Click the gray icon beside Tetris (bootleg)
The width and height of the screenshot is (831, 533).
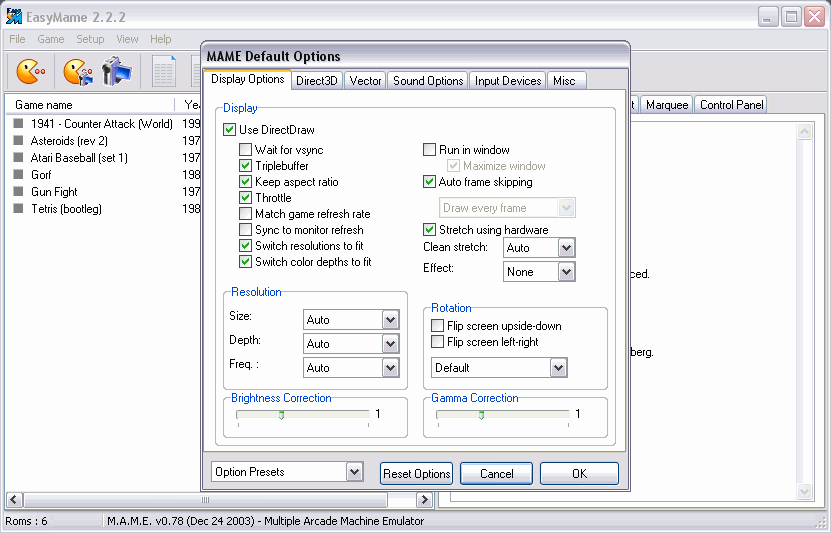point(19,208)
